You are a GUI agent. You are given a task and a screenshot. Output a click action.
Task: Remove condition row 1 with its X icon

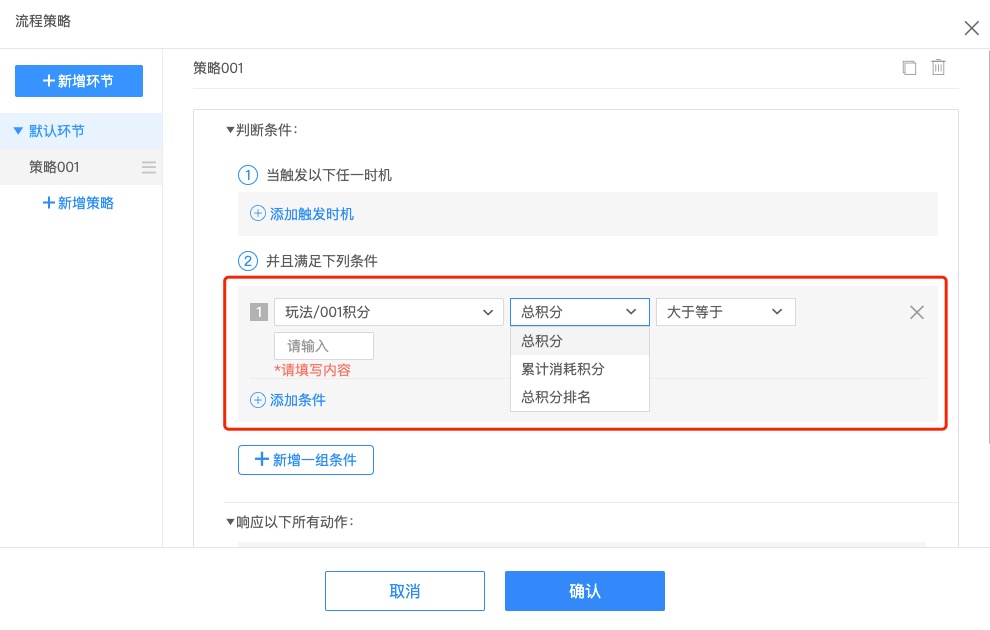click(x=917, y=312)
